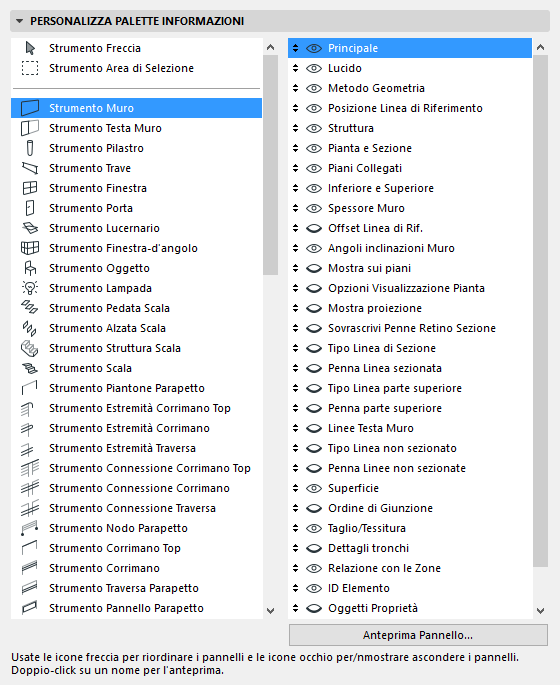
Task: Click the Strumento Oggetto chair icon
Action: (30, 268)
